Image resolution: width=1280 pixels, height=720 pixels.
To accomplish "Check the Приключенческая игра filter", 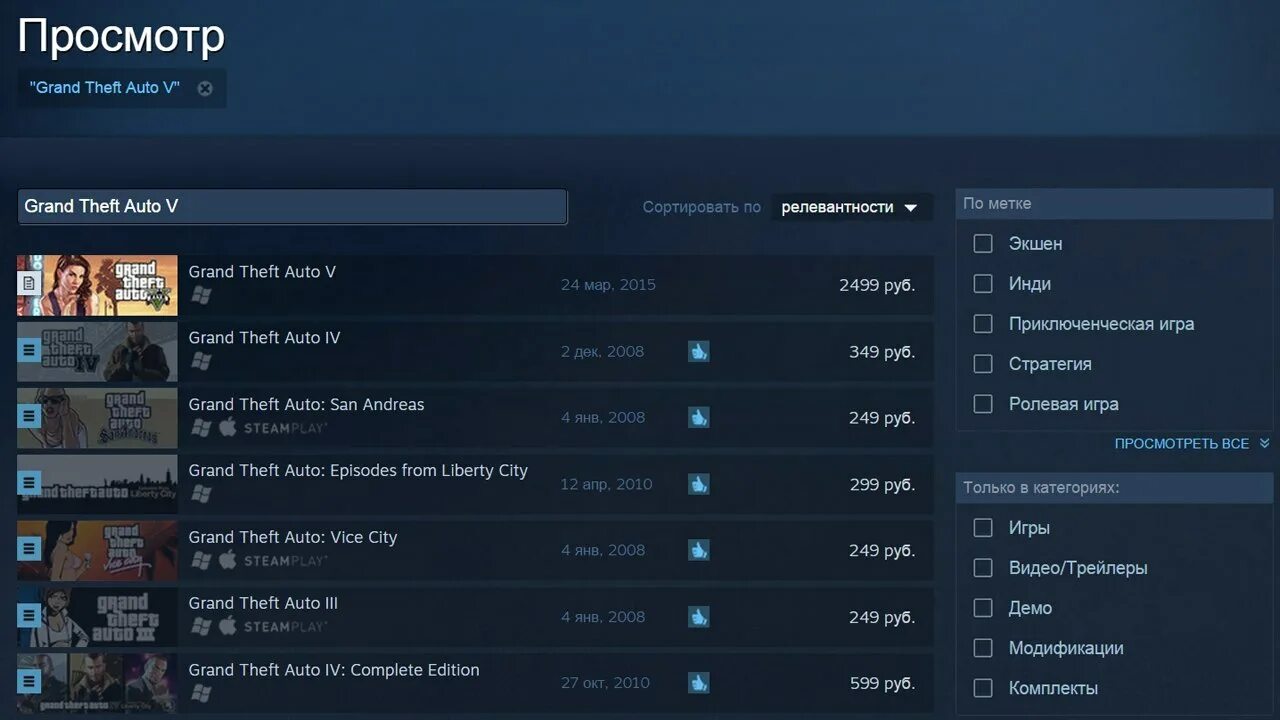I will coord(983,323).
